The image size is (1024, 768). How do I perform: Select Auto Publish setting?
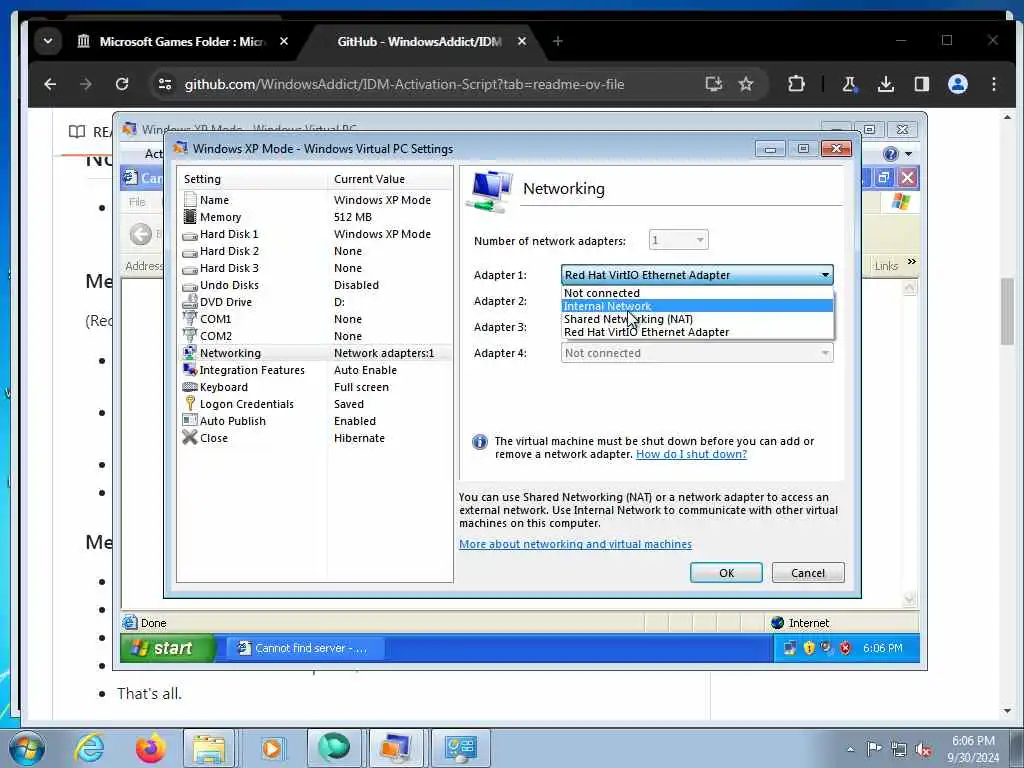coord(315,421)
